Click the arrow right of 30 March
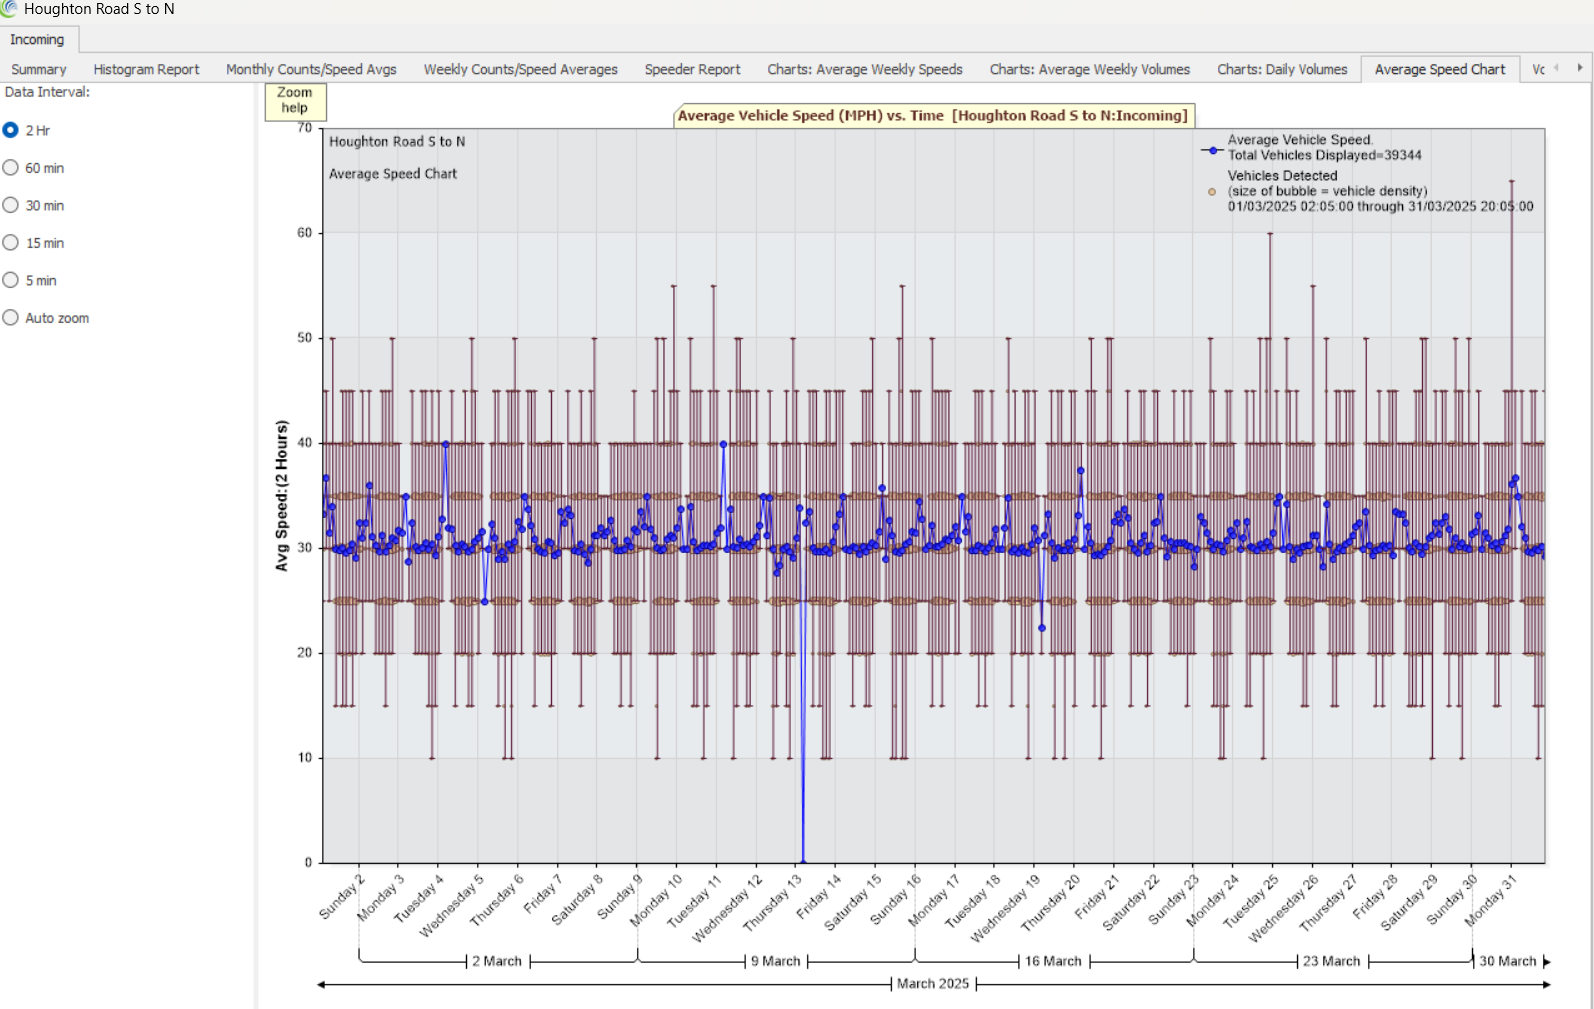The height and width of the screenshot is (1009, 1594). 1546,962
